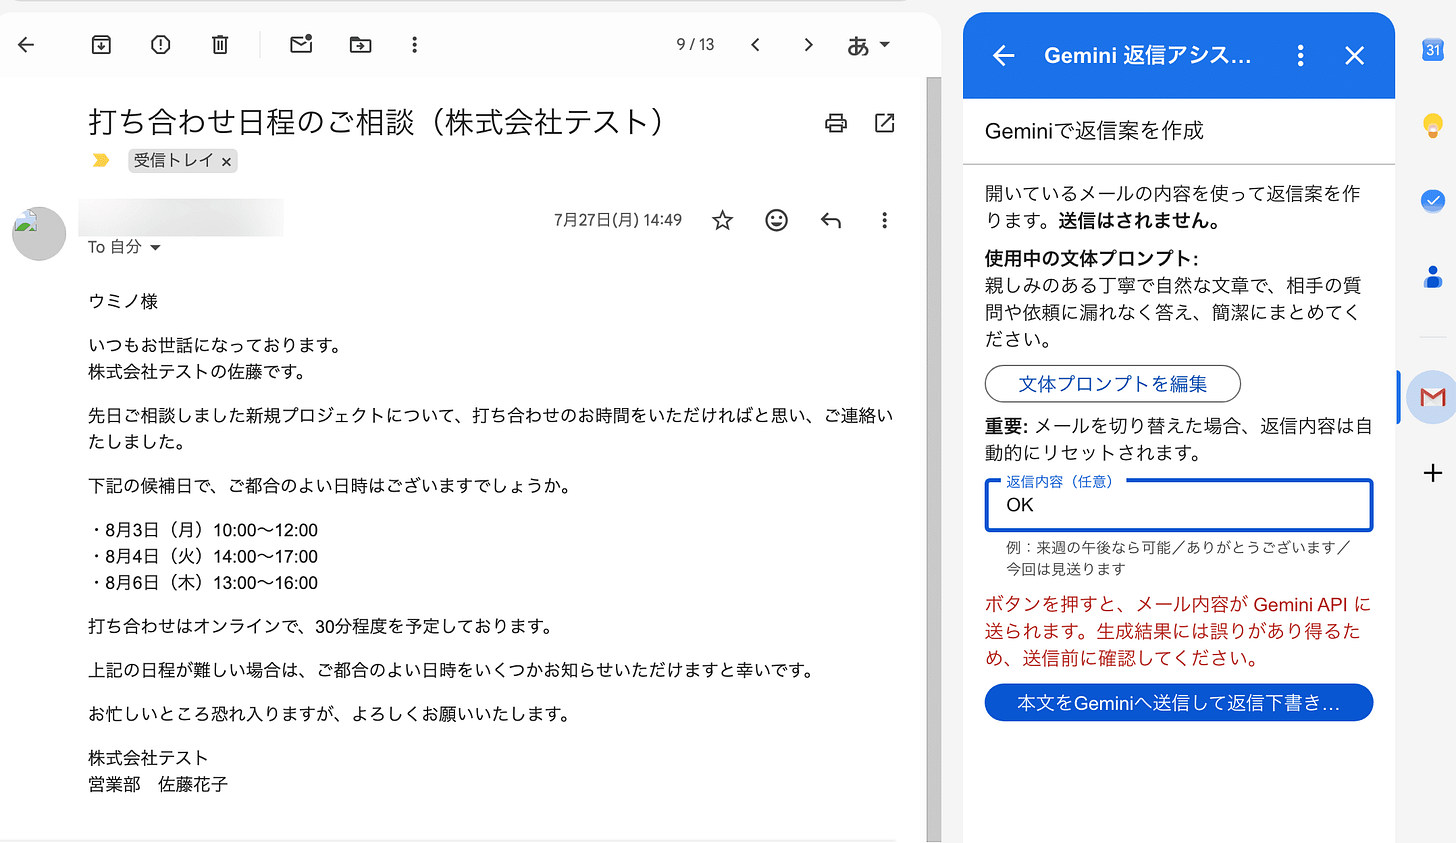This screenshot has height=843, width=1456.
Task: Reply to the message with arrow icon
Action: (x=830, y=220)
